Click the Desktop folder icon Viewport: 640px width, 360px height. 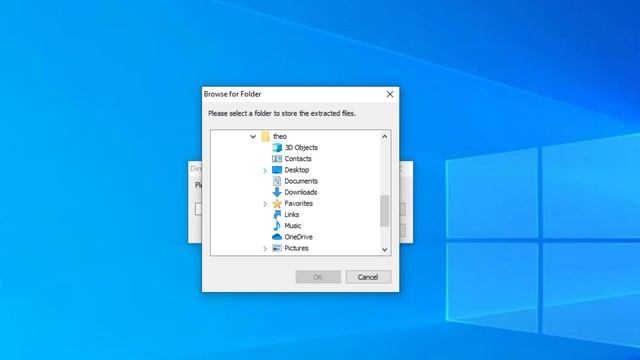pos(277,170)
